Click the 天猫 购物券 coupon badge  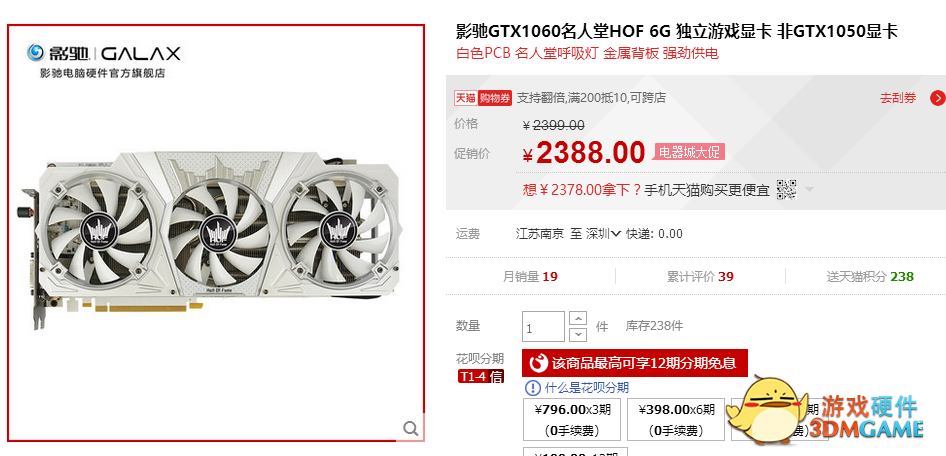(x=483, y=98)
